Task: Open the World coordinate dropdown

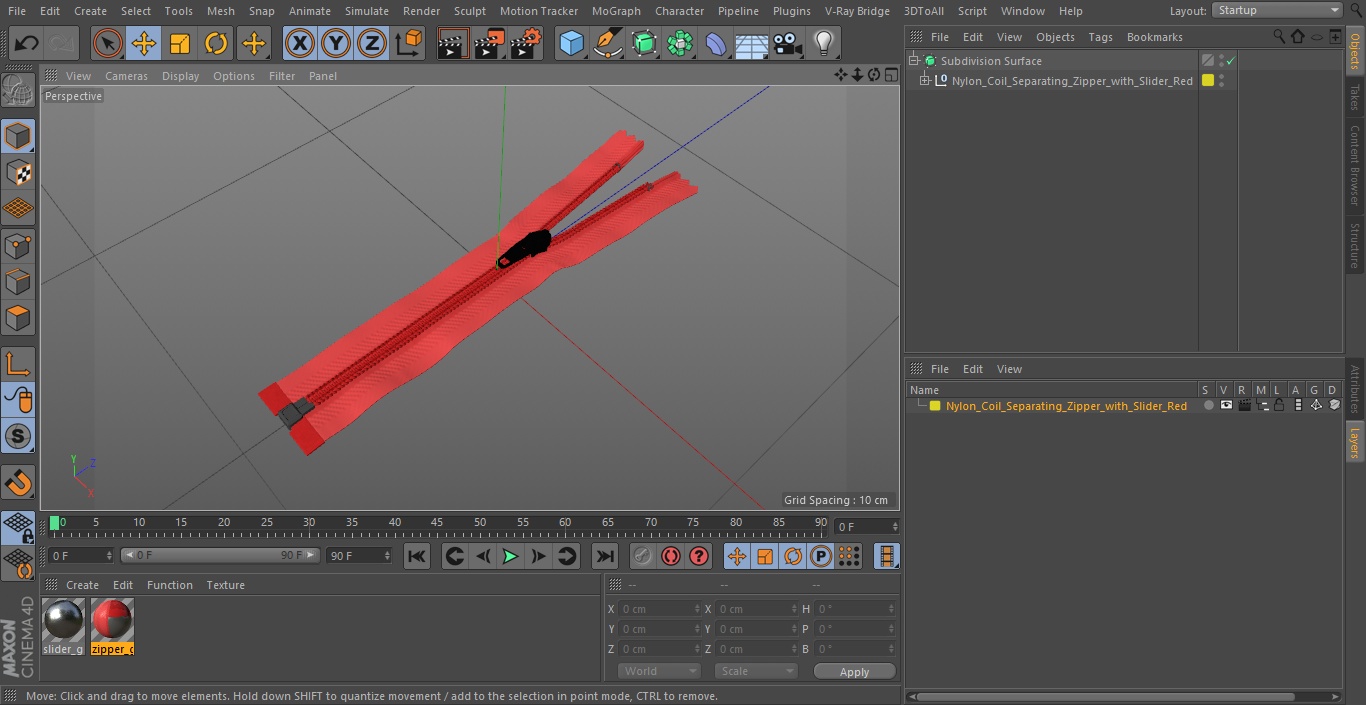Action: pyautogui.click(x=659, y=671)
